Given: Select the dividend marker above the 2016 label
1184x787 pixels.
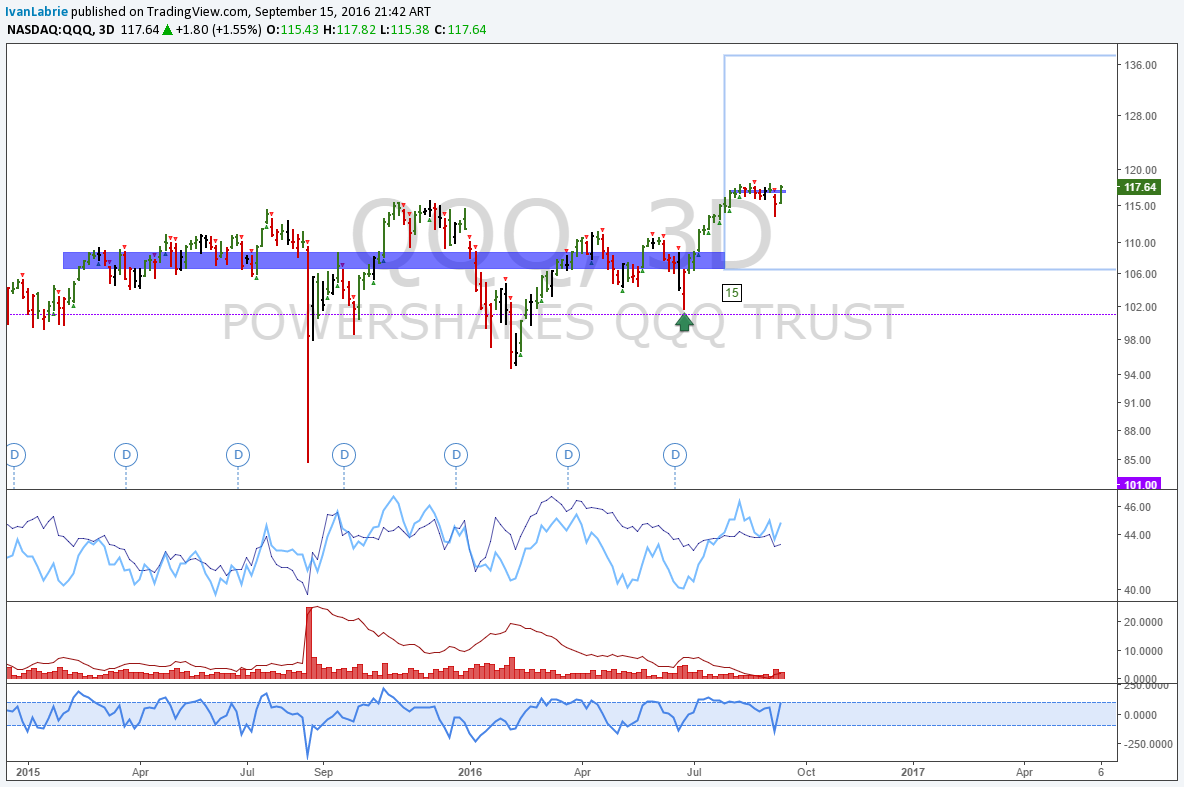Looking at the screenshot, I should point(455,455).
